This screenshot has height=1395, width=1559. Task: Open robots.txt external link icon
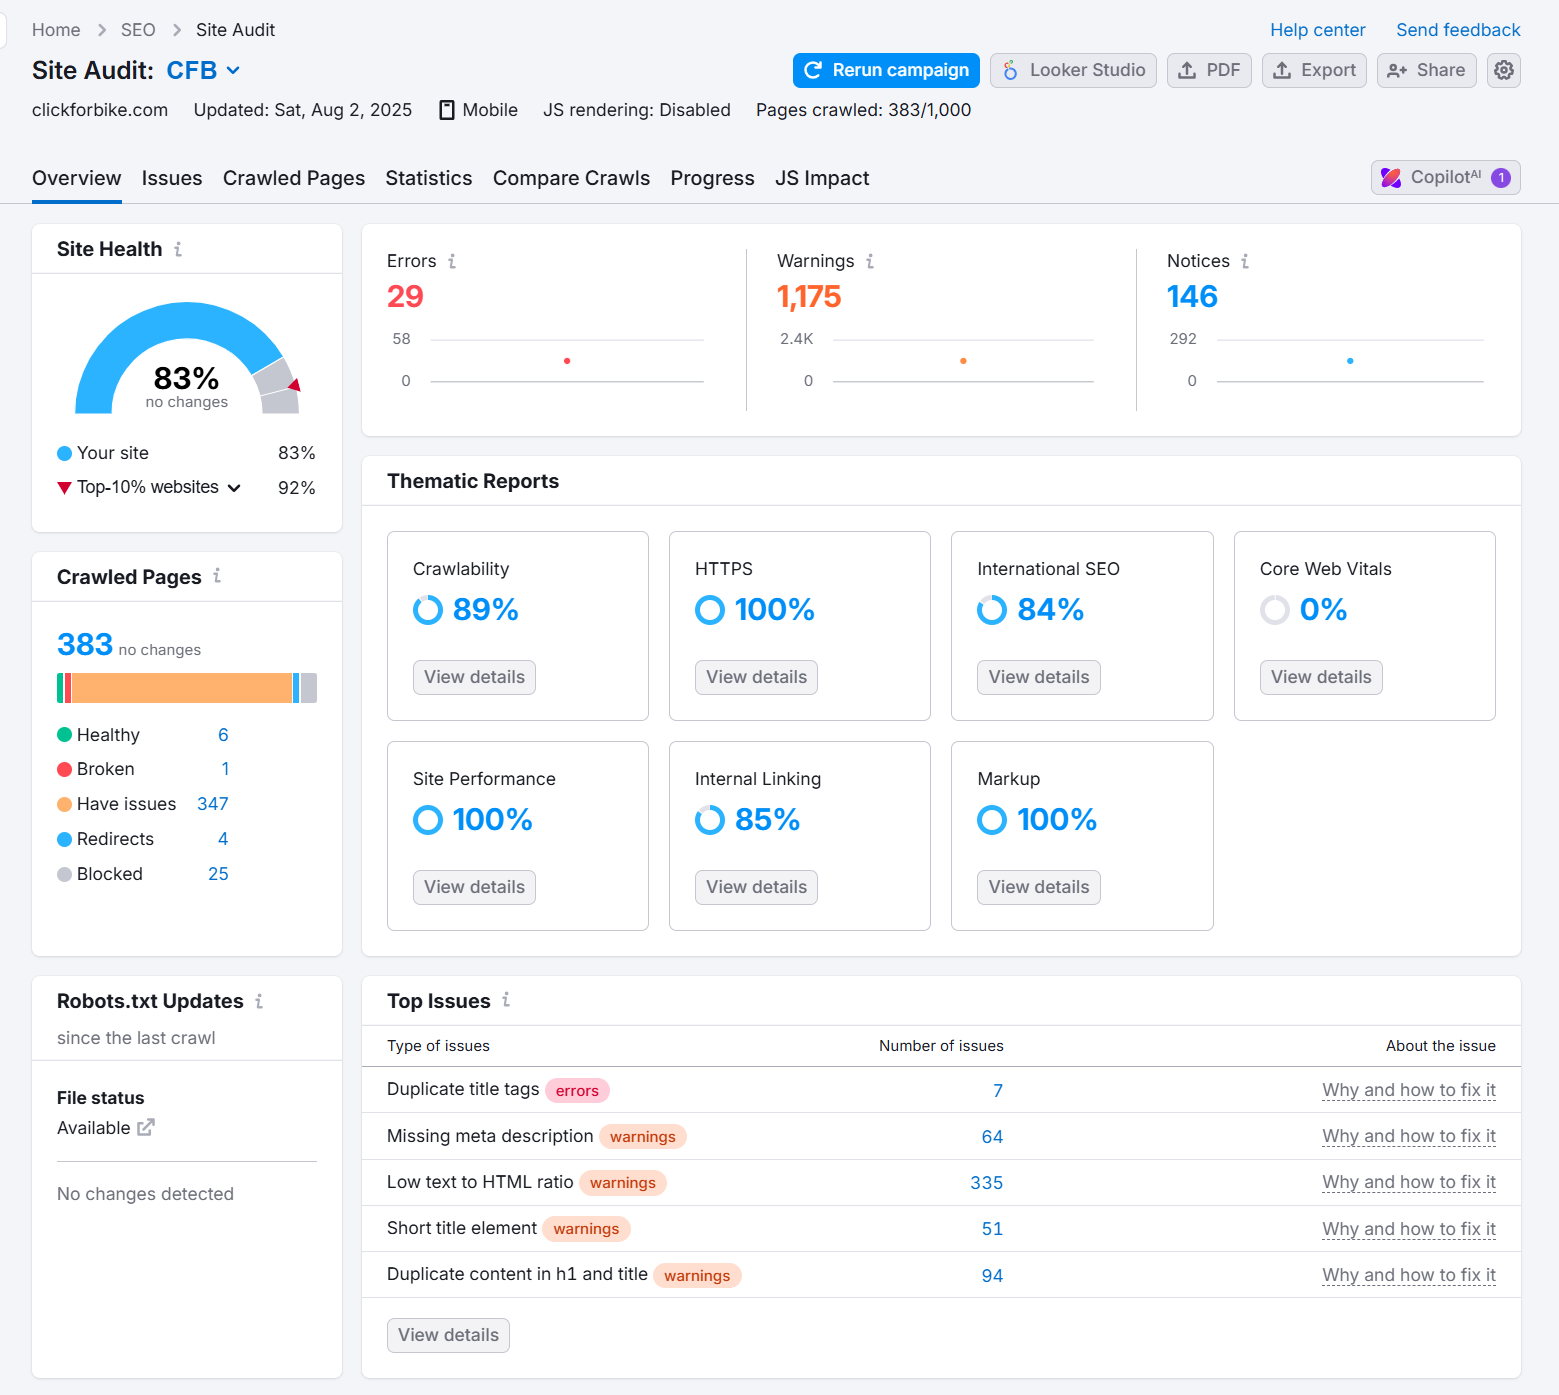tap(146, 1127)
